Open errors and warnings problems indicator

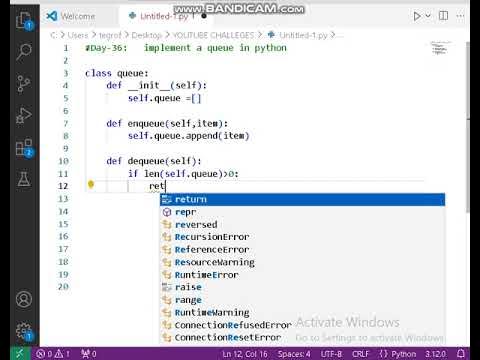53,354
